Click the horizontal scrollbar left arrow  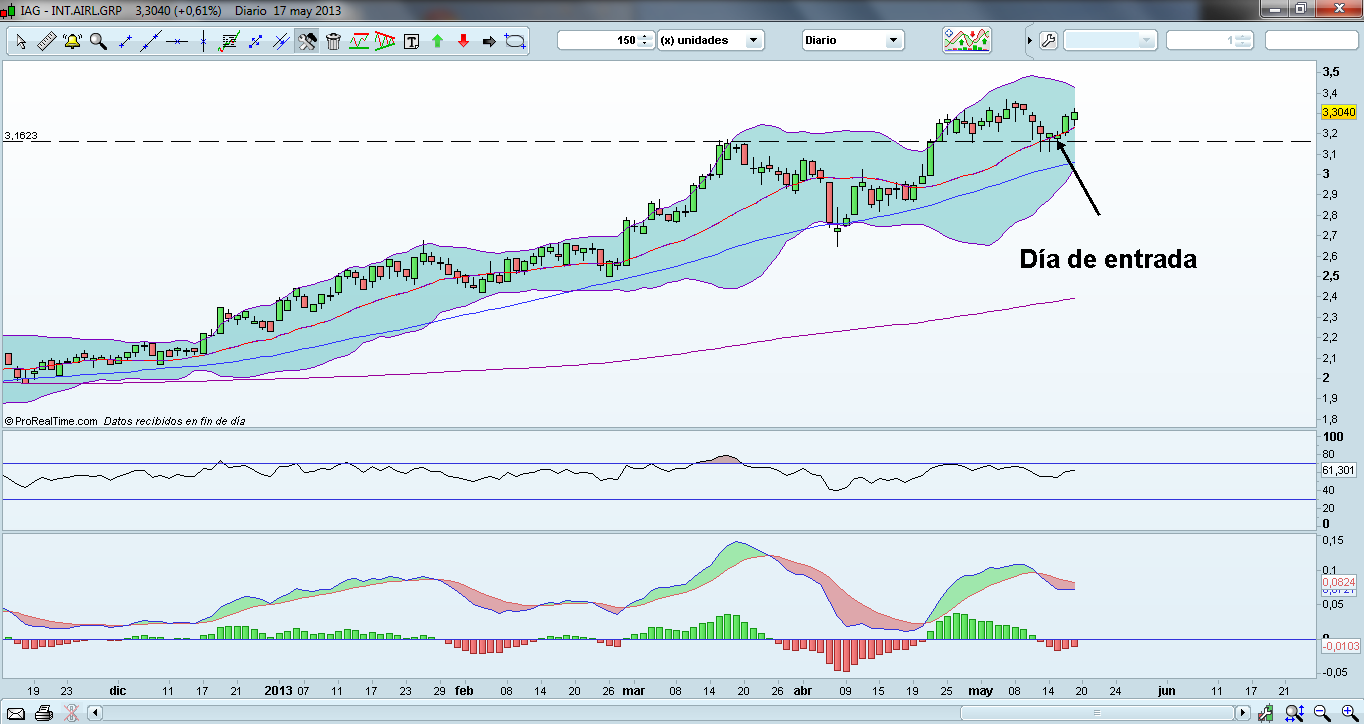tap(96, 713)
